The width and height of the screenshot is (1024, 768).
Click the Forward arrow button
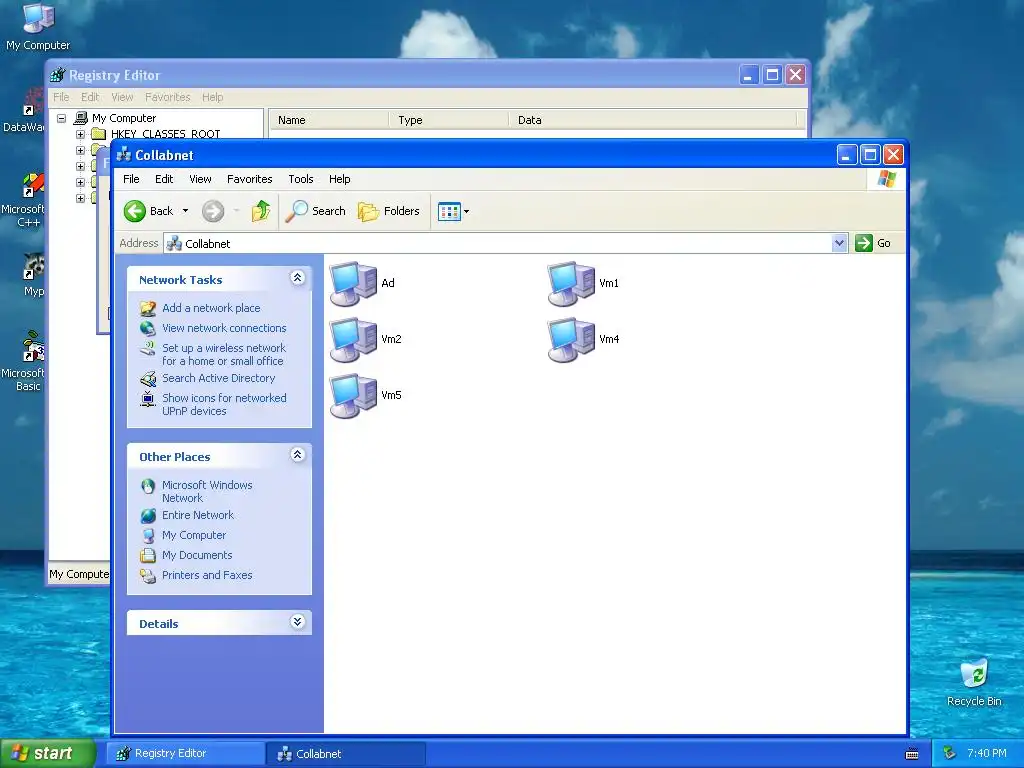pos(213,211)
